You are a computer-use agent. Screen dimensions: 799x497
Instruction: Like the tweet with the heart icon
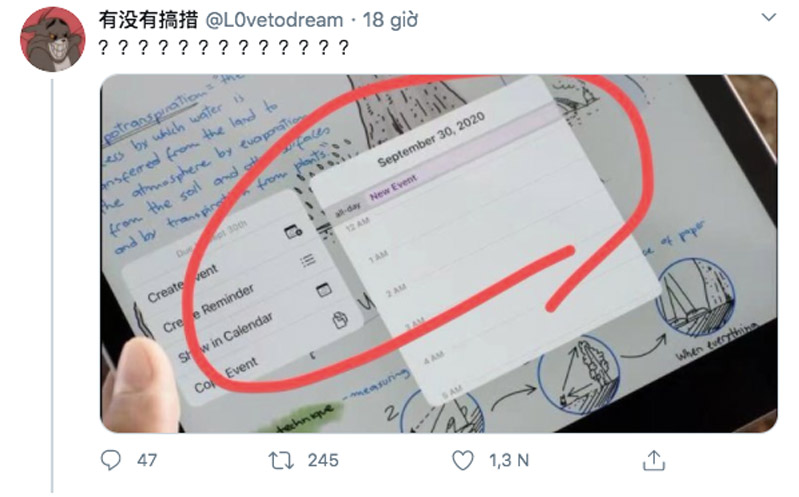pos(463,460)
